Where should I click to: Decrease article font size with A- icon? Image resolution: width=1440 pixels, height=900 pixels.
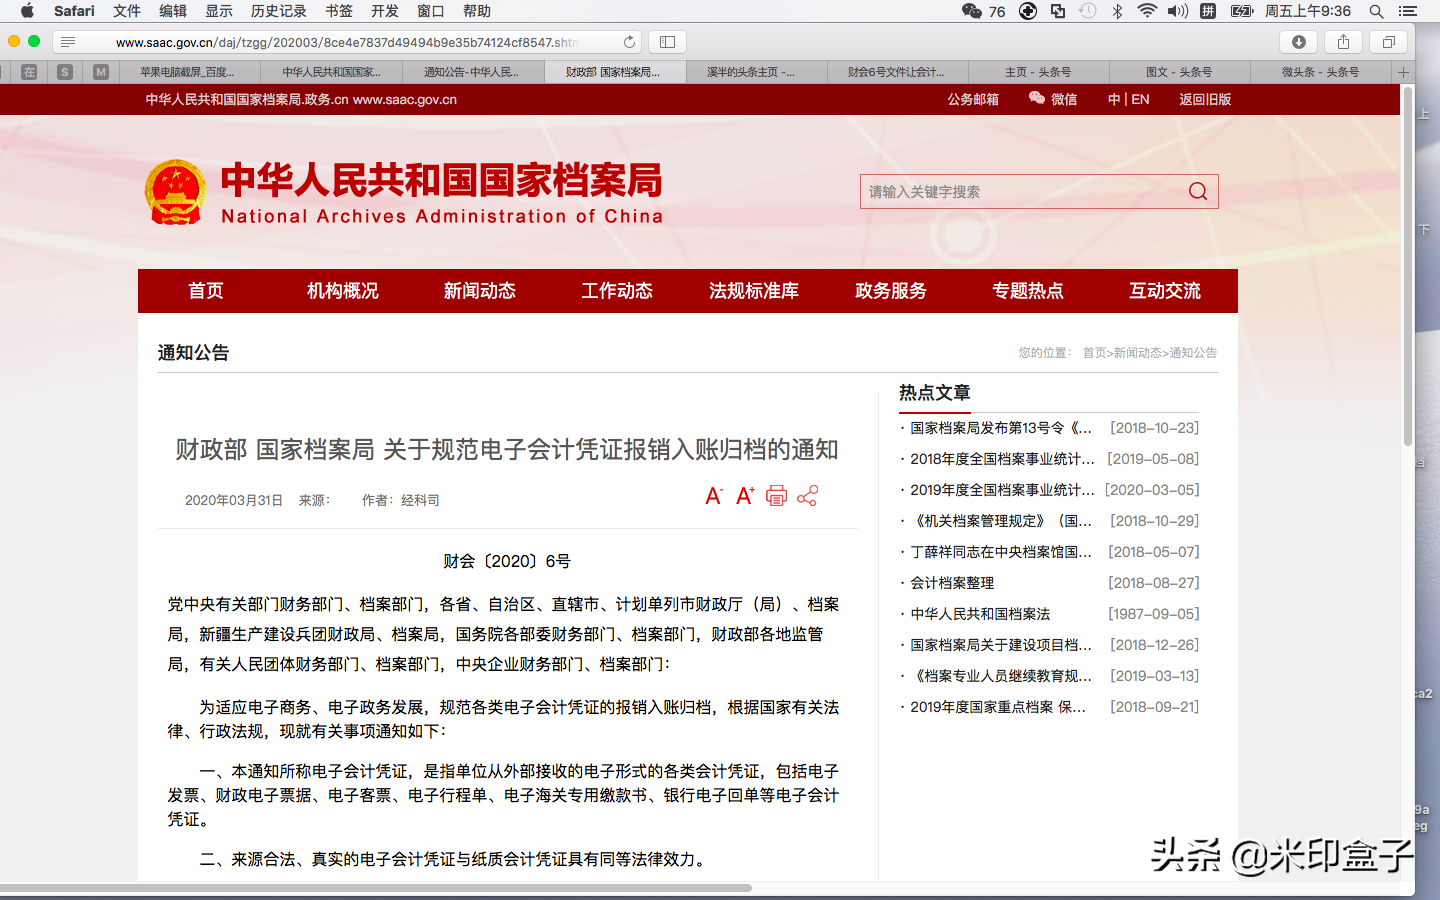coord(714,495)
